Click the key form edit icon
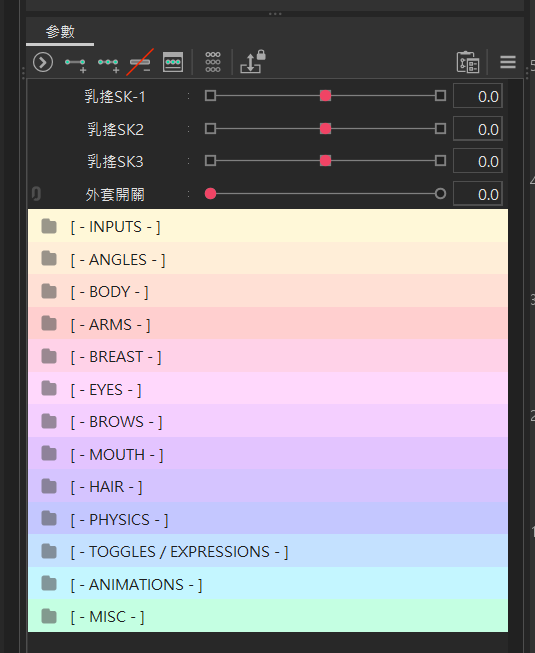Viewport: 535px width, 653px height. (x=173, y=62)
